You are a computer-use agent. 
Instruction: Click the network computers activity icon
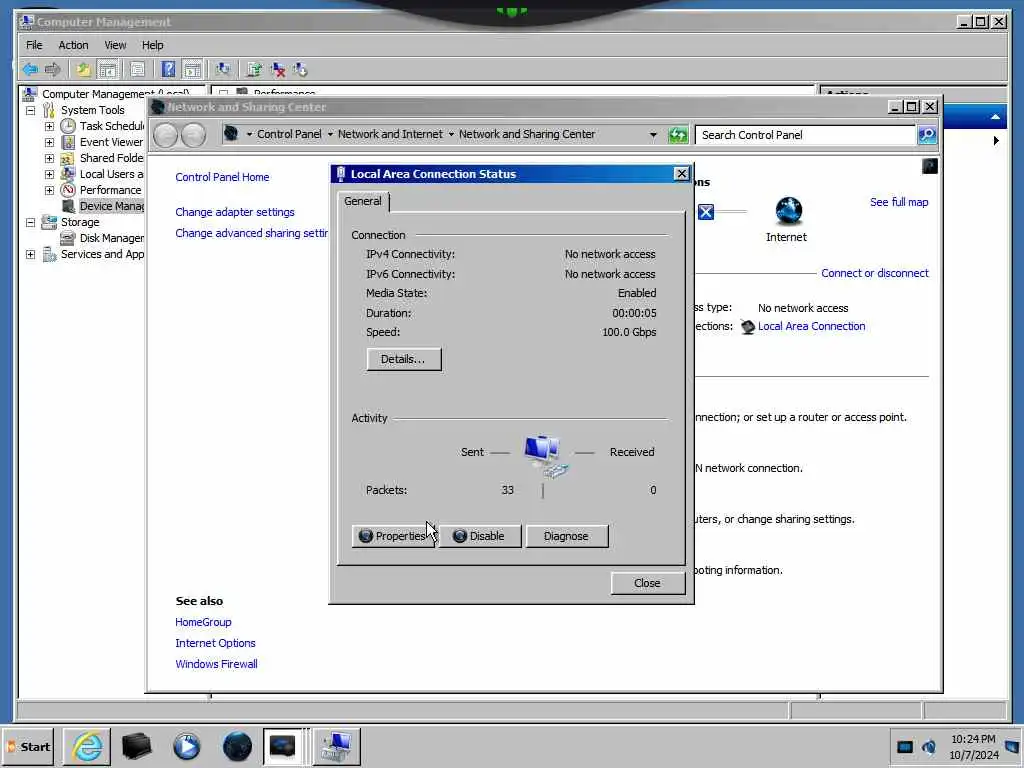click(x=545, y=455)
